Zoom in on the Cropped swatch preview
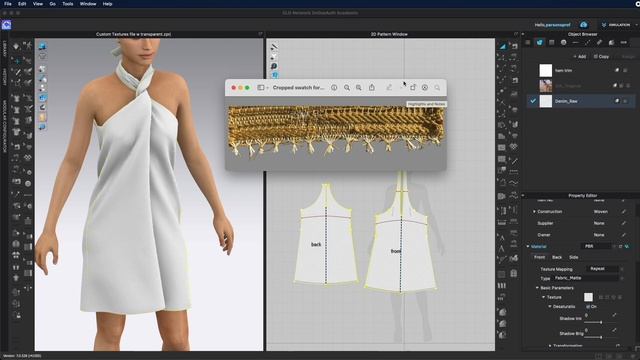 358,88
